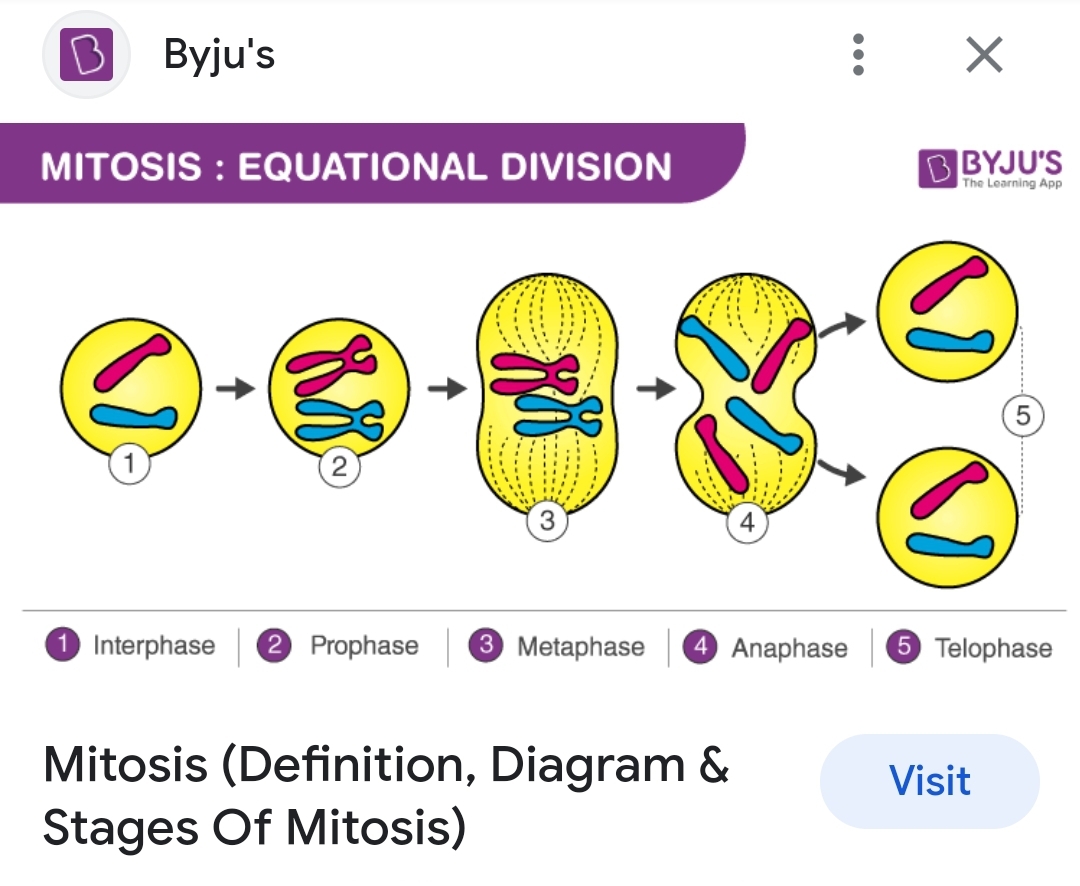This screenshot has width=1080, height=886.
Task: Click the purple 4 Anaphase legend icon
Action: tap(700, 647)
